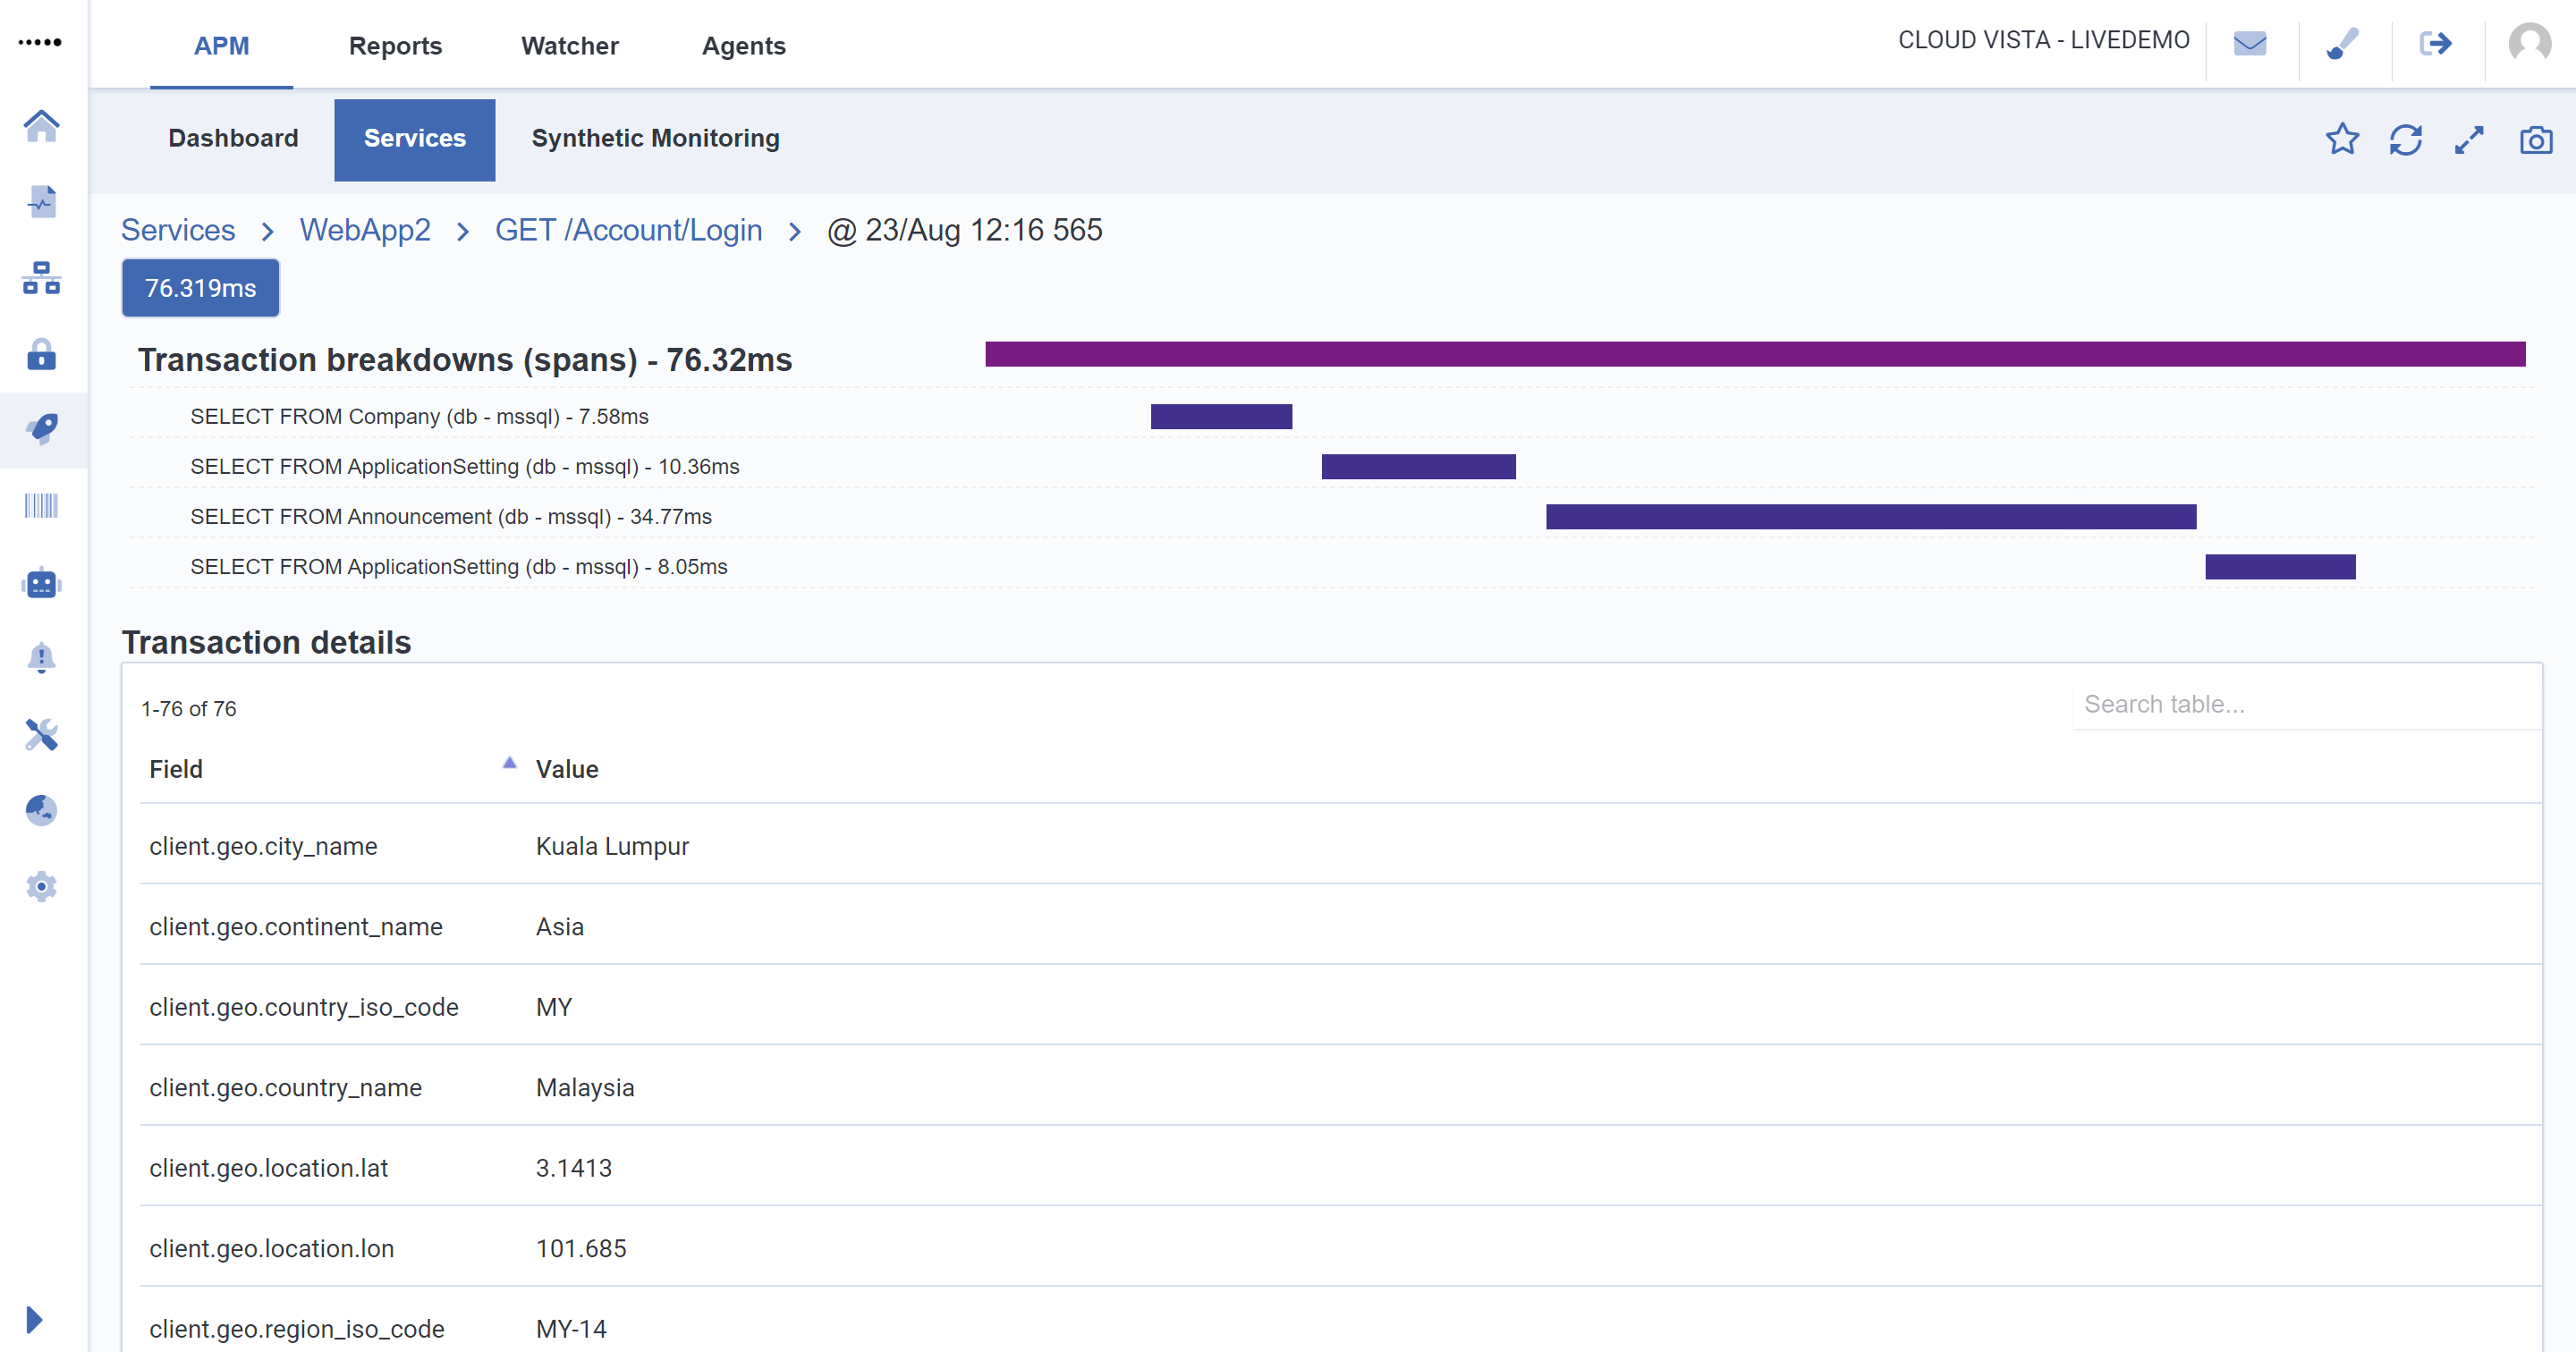Click the 76.319ms transaction button

(x=201, y=288)
